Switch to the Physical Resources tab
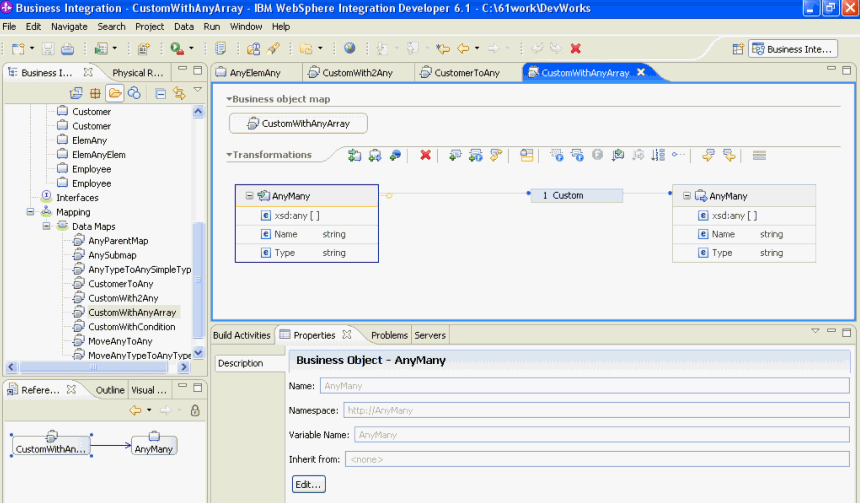The width and height of the screenshot is (860, 503). pos(137,72)
